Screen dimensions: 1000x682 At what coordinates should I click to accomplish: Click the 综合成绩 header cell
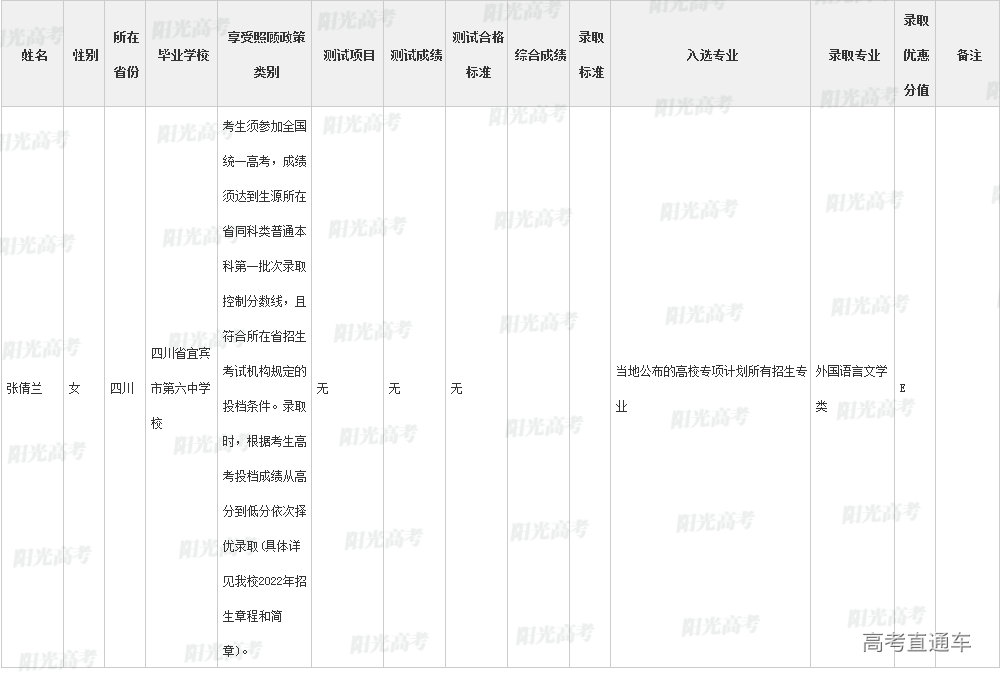point(540,55)
